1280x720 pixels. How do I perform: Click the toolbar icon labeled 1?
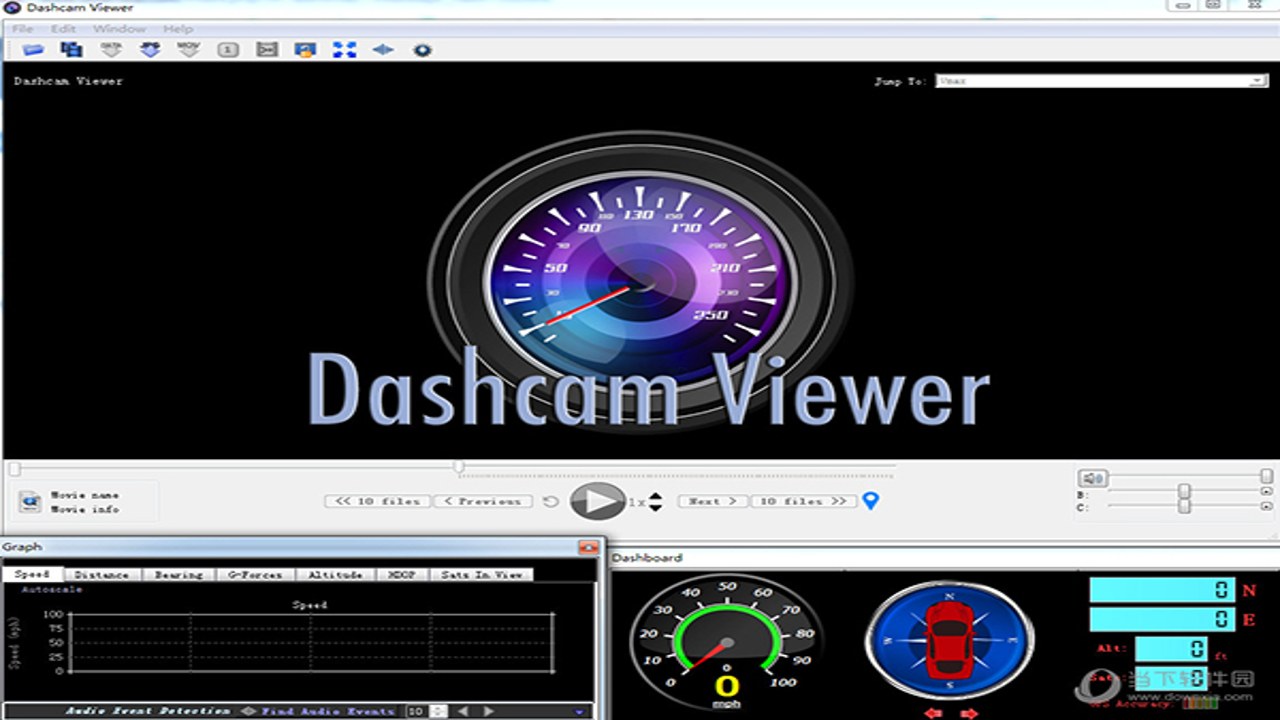tap(228, 49)
